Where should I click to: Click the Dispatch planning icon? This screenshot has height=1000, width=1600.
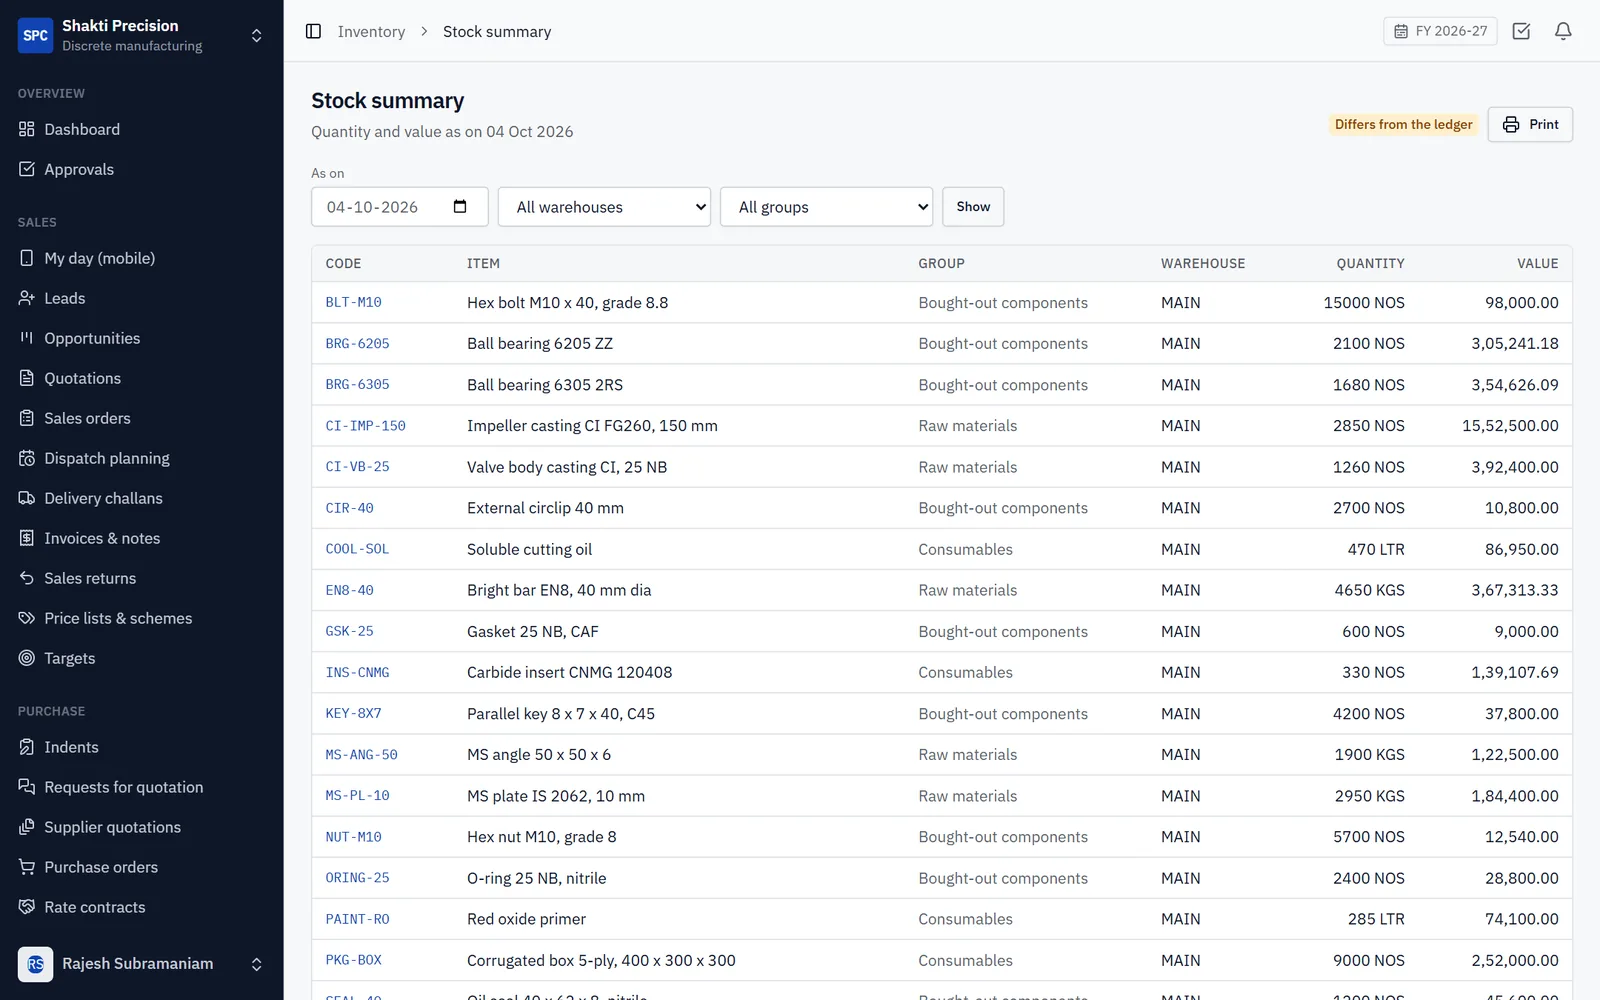click(x=27, y=458)
